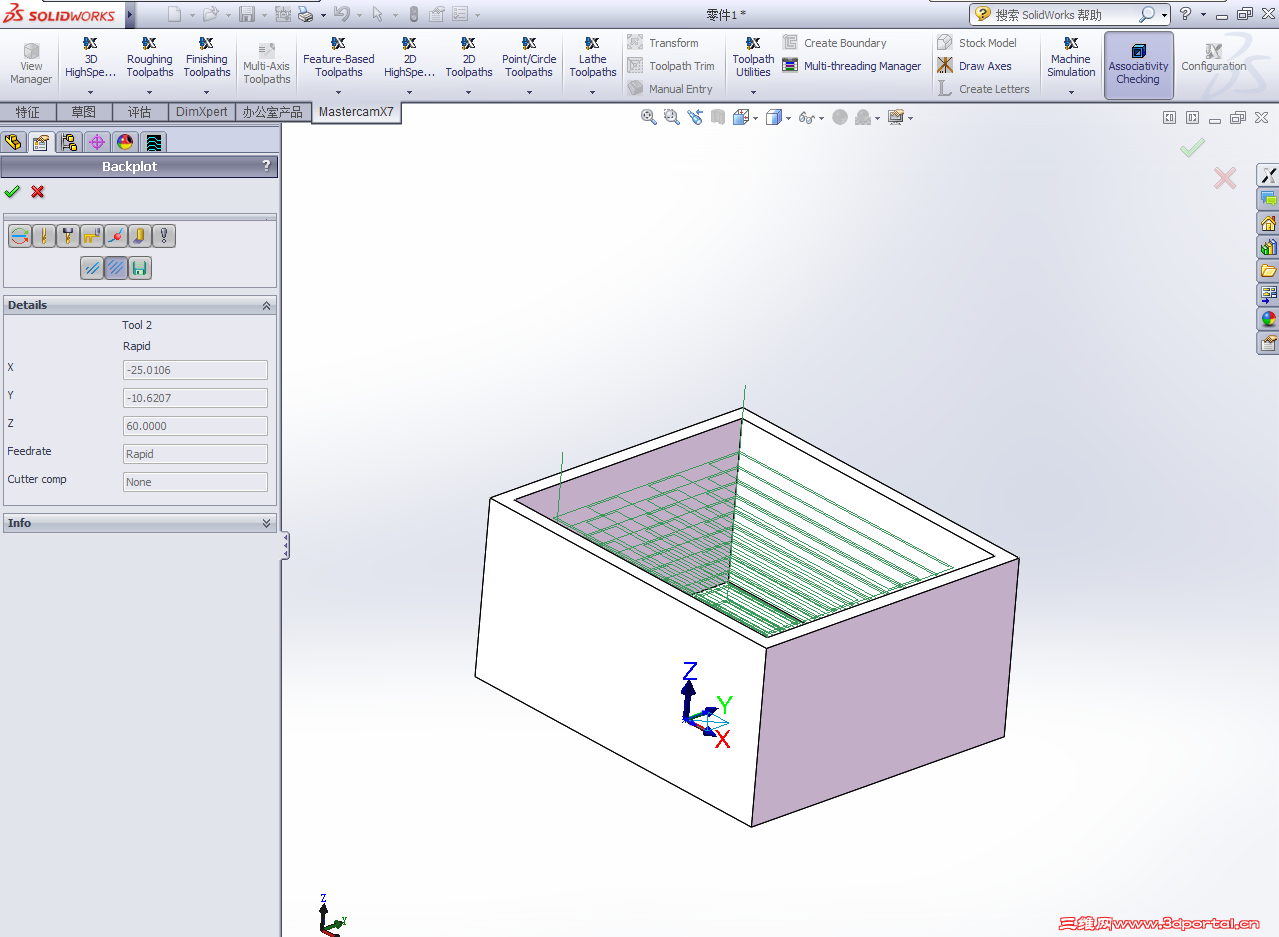This screenshot has width=1279, height=937.
Task: Toggle the display with color codes button
Action: point(20,236)
